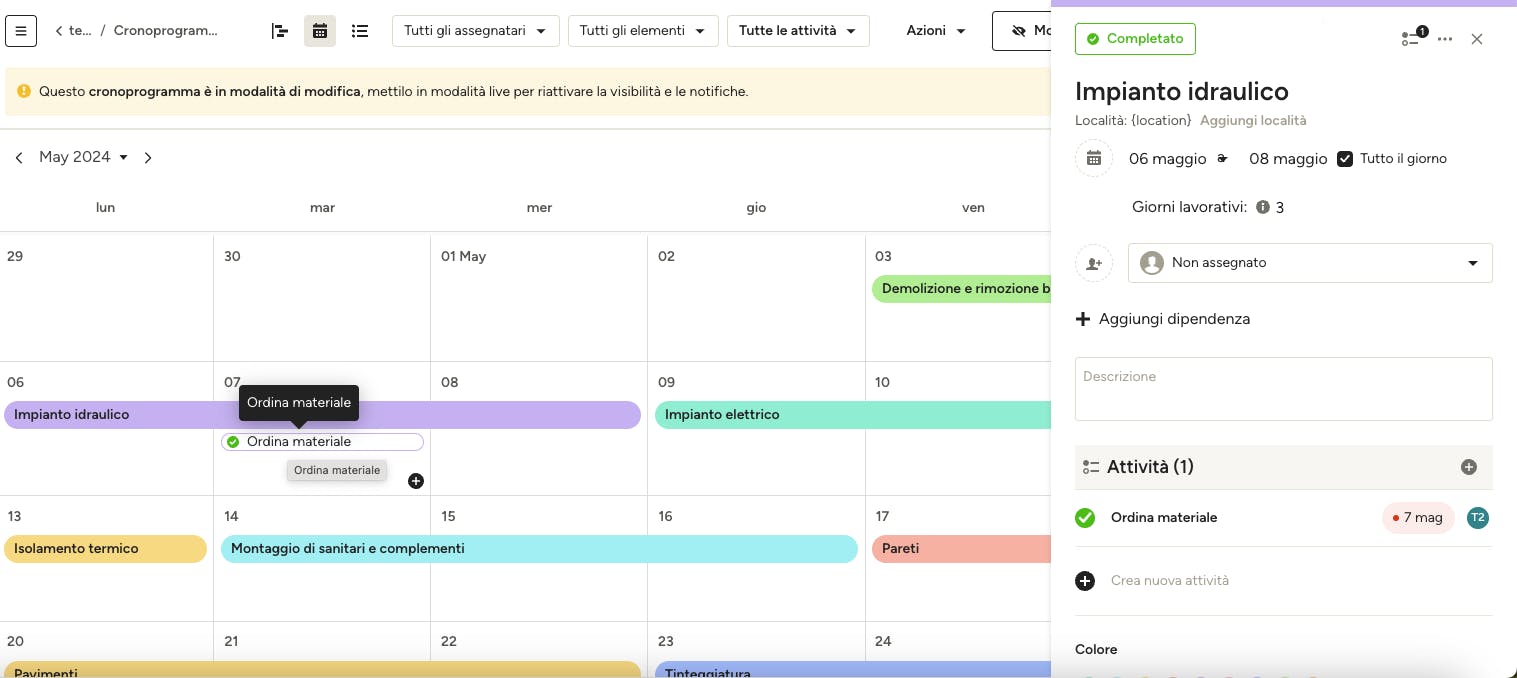Toggle the Ordina materiale completed checkmark in panel
This screenshot has width=1517, height=678.
click(1085, 518)
